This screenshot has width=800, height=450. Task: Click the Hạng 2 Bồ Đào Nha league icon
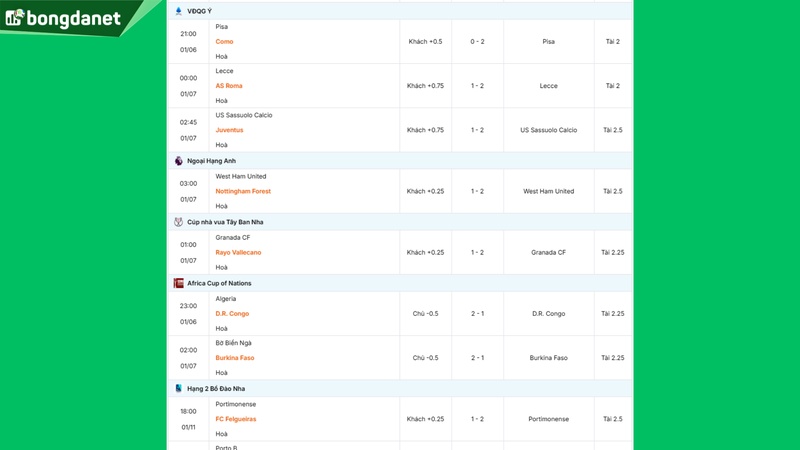tap(178, 388)
